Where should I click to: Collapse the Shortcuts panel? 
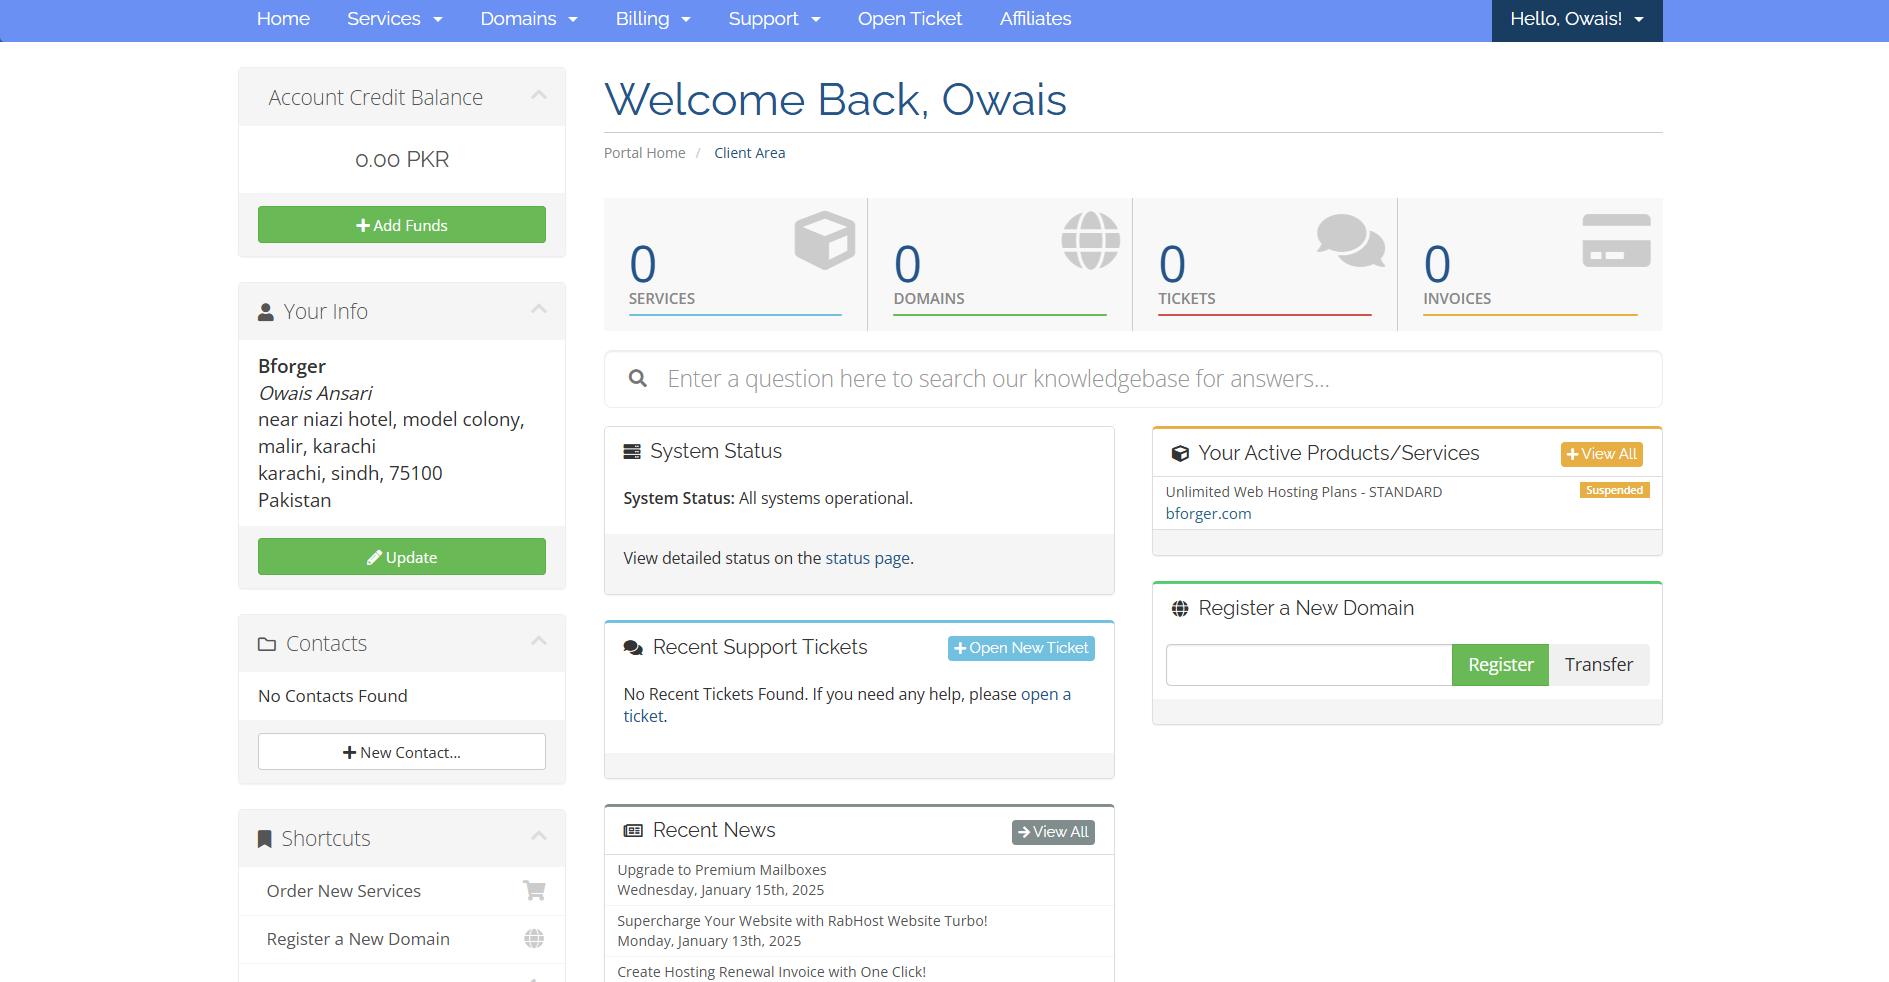click(539, 837)
